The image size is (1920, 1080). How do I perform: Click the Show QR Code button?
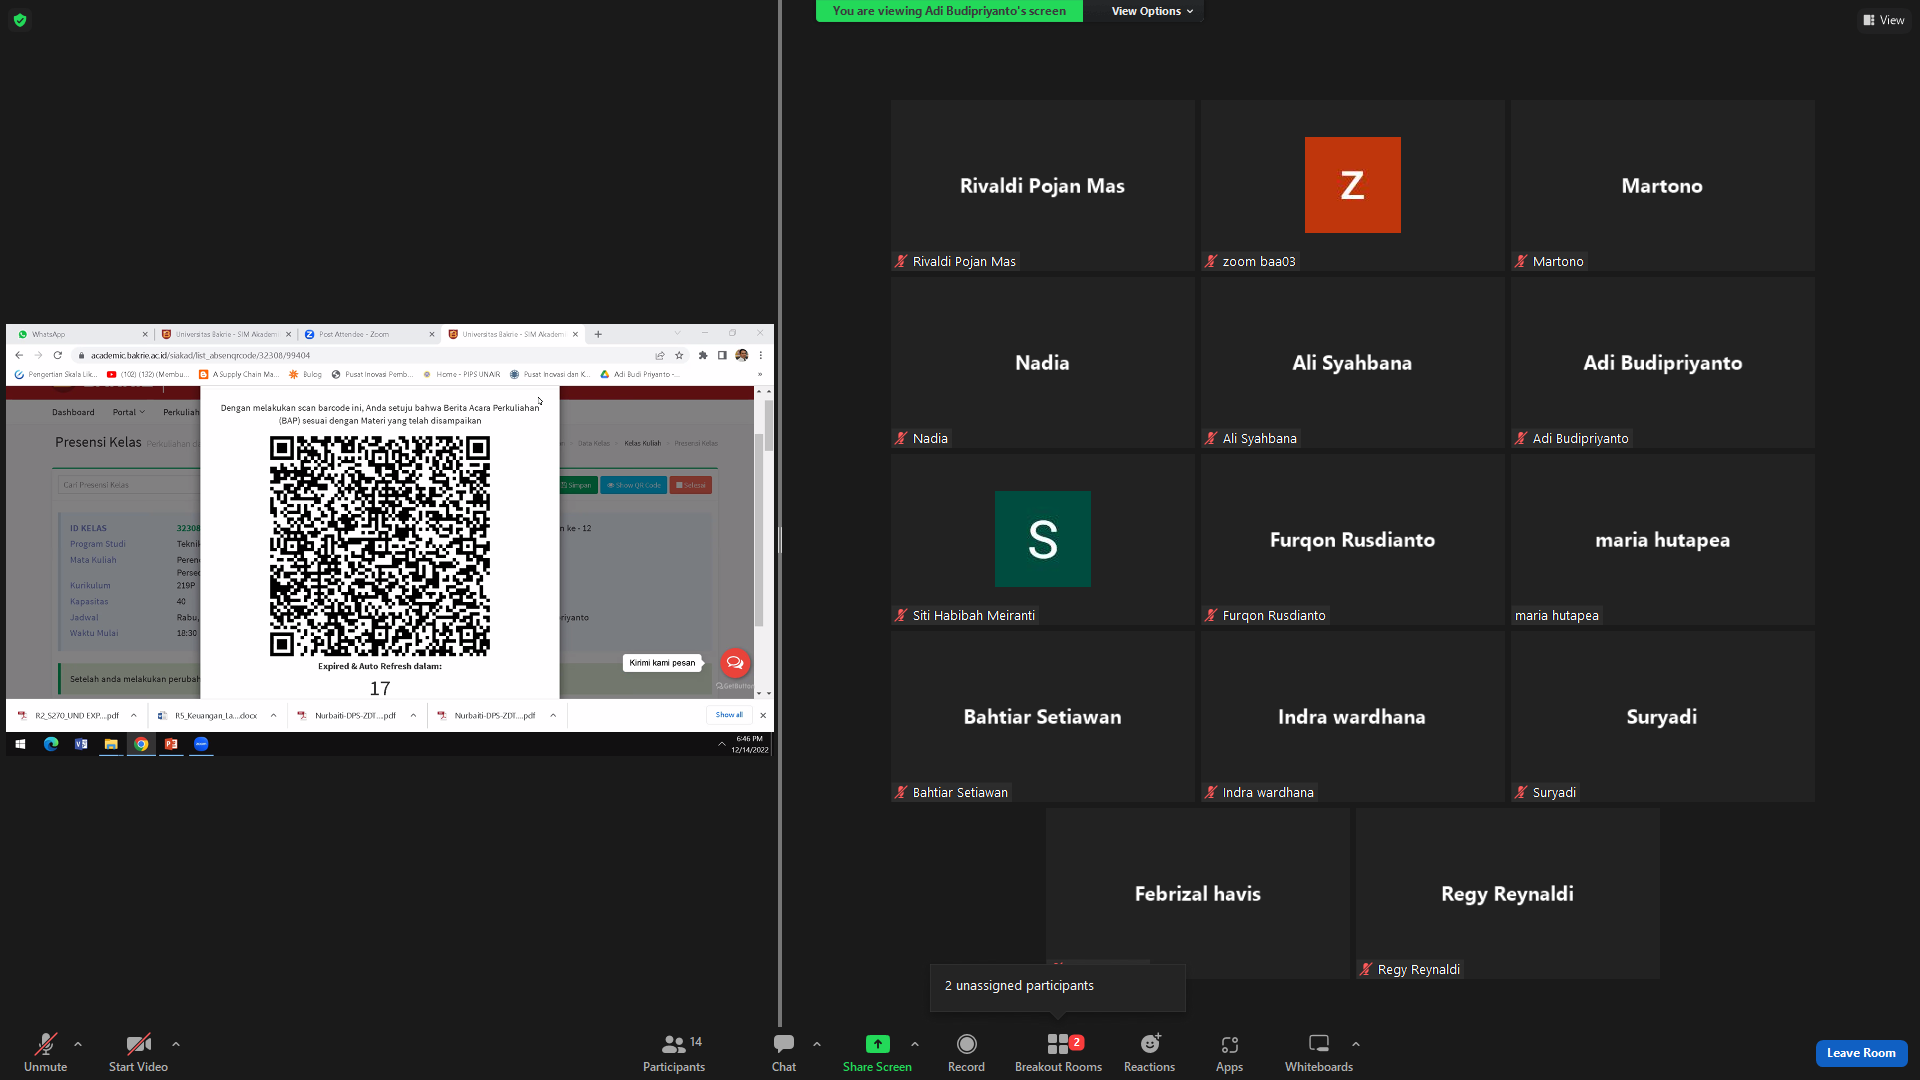coord(634,485)
